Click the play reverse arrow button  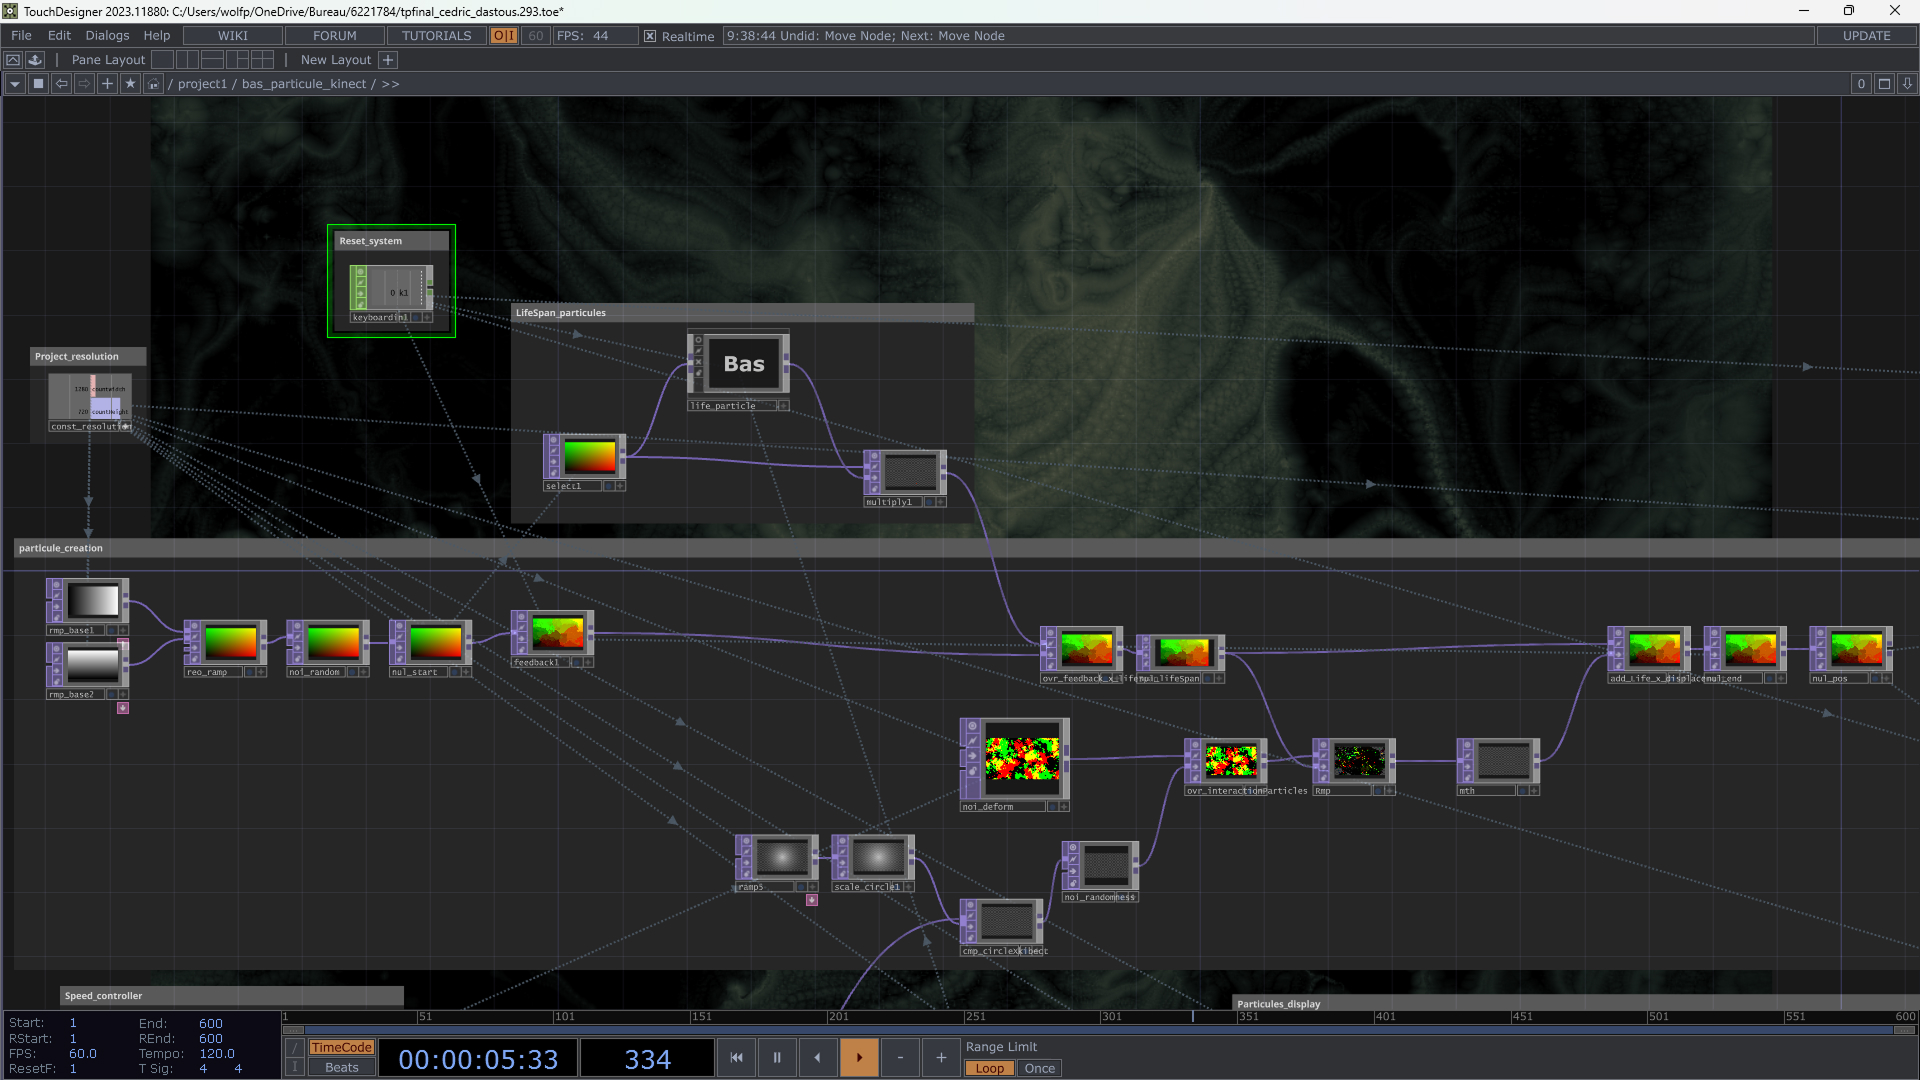coord(817,1057)
